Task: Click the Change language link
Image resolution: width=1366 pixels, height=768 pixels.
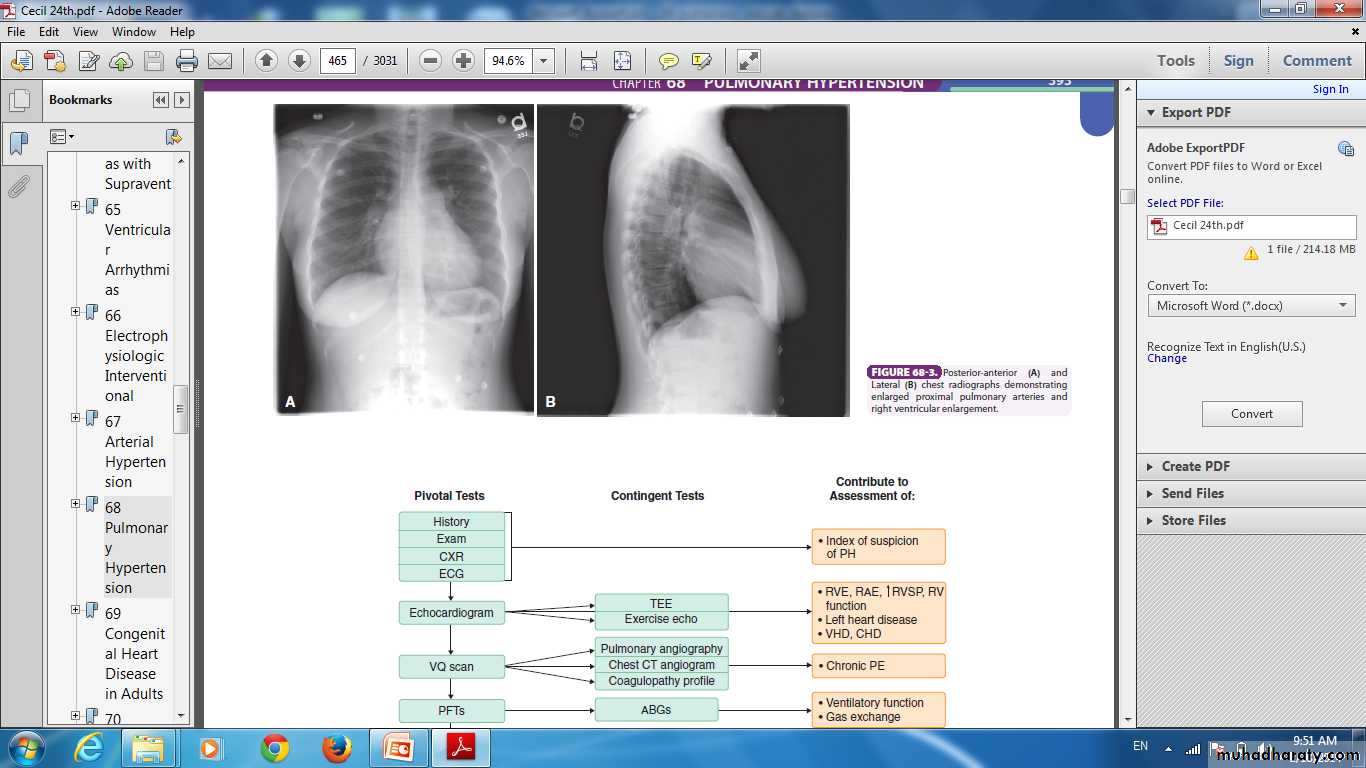Action: (x=1166, y=359)
